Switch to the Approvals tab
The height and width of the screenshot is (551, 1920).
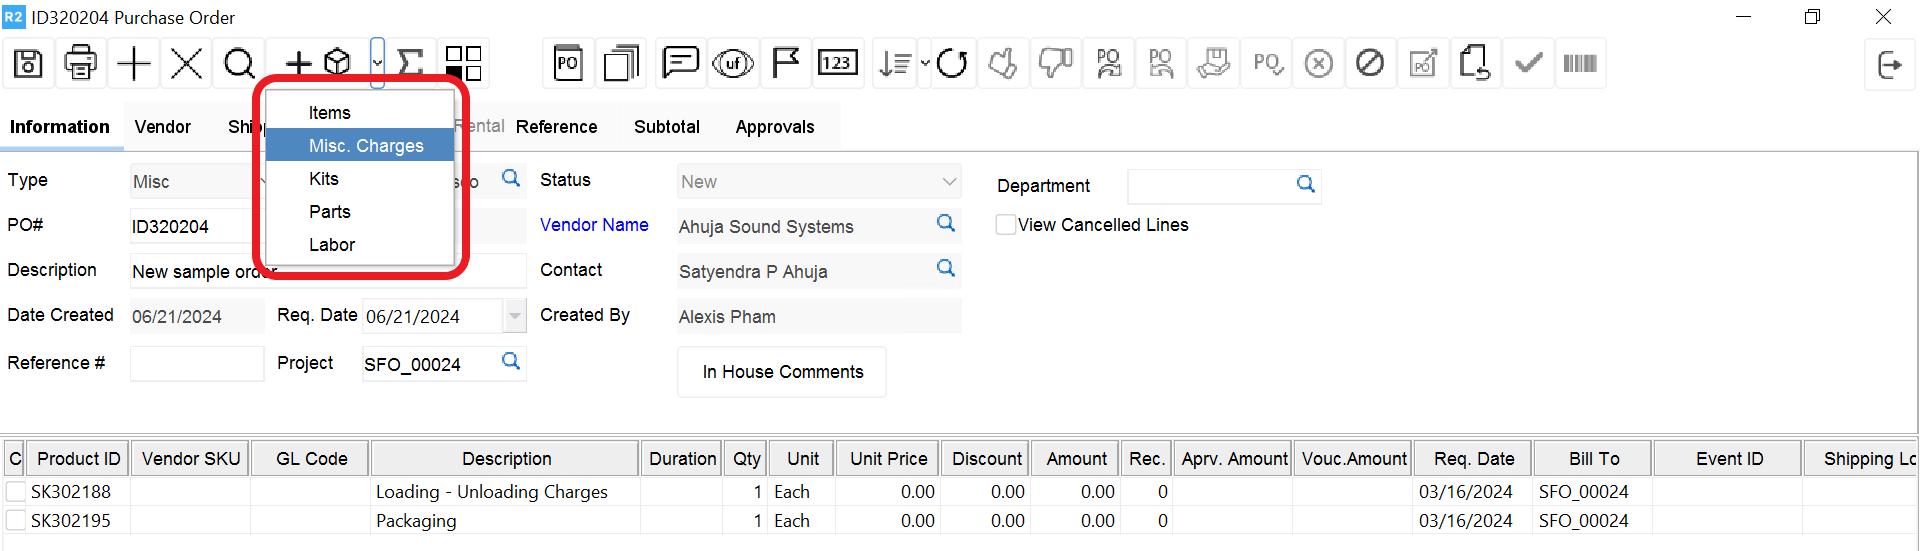(x=774, y=127)
